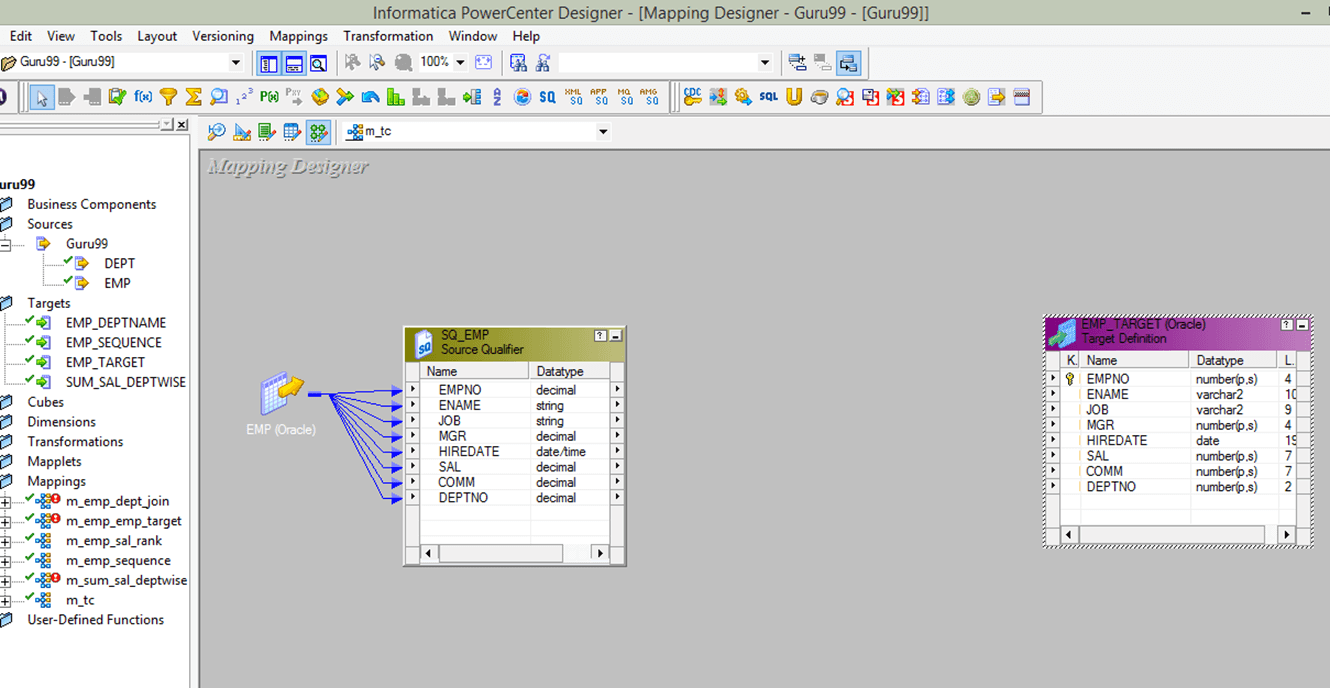The height and width of the screenshot is (688, 1330).
Task: Click the Aggregator sigma transformation icon
Action: tap(194, 97)
